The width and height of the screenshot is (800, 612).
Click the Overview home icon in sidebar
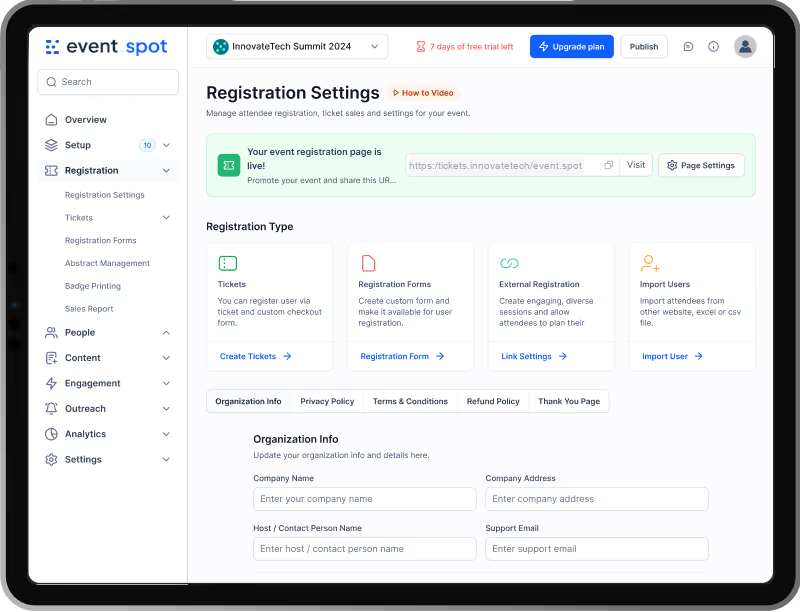pos(51,120)
